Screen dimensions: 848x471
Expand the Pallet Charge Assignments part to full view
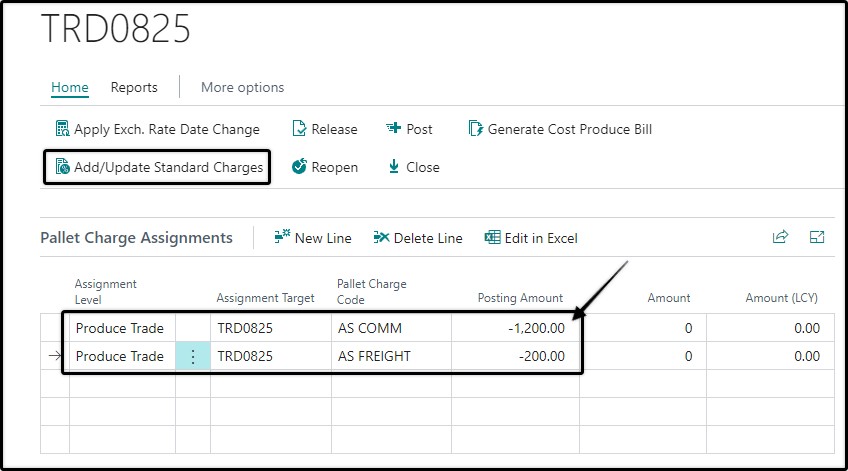817,237
